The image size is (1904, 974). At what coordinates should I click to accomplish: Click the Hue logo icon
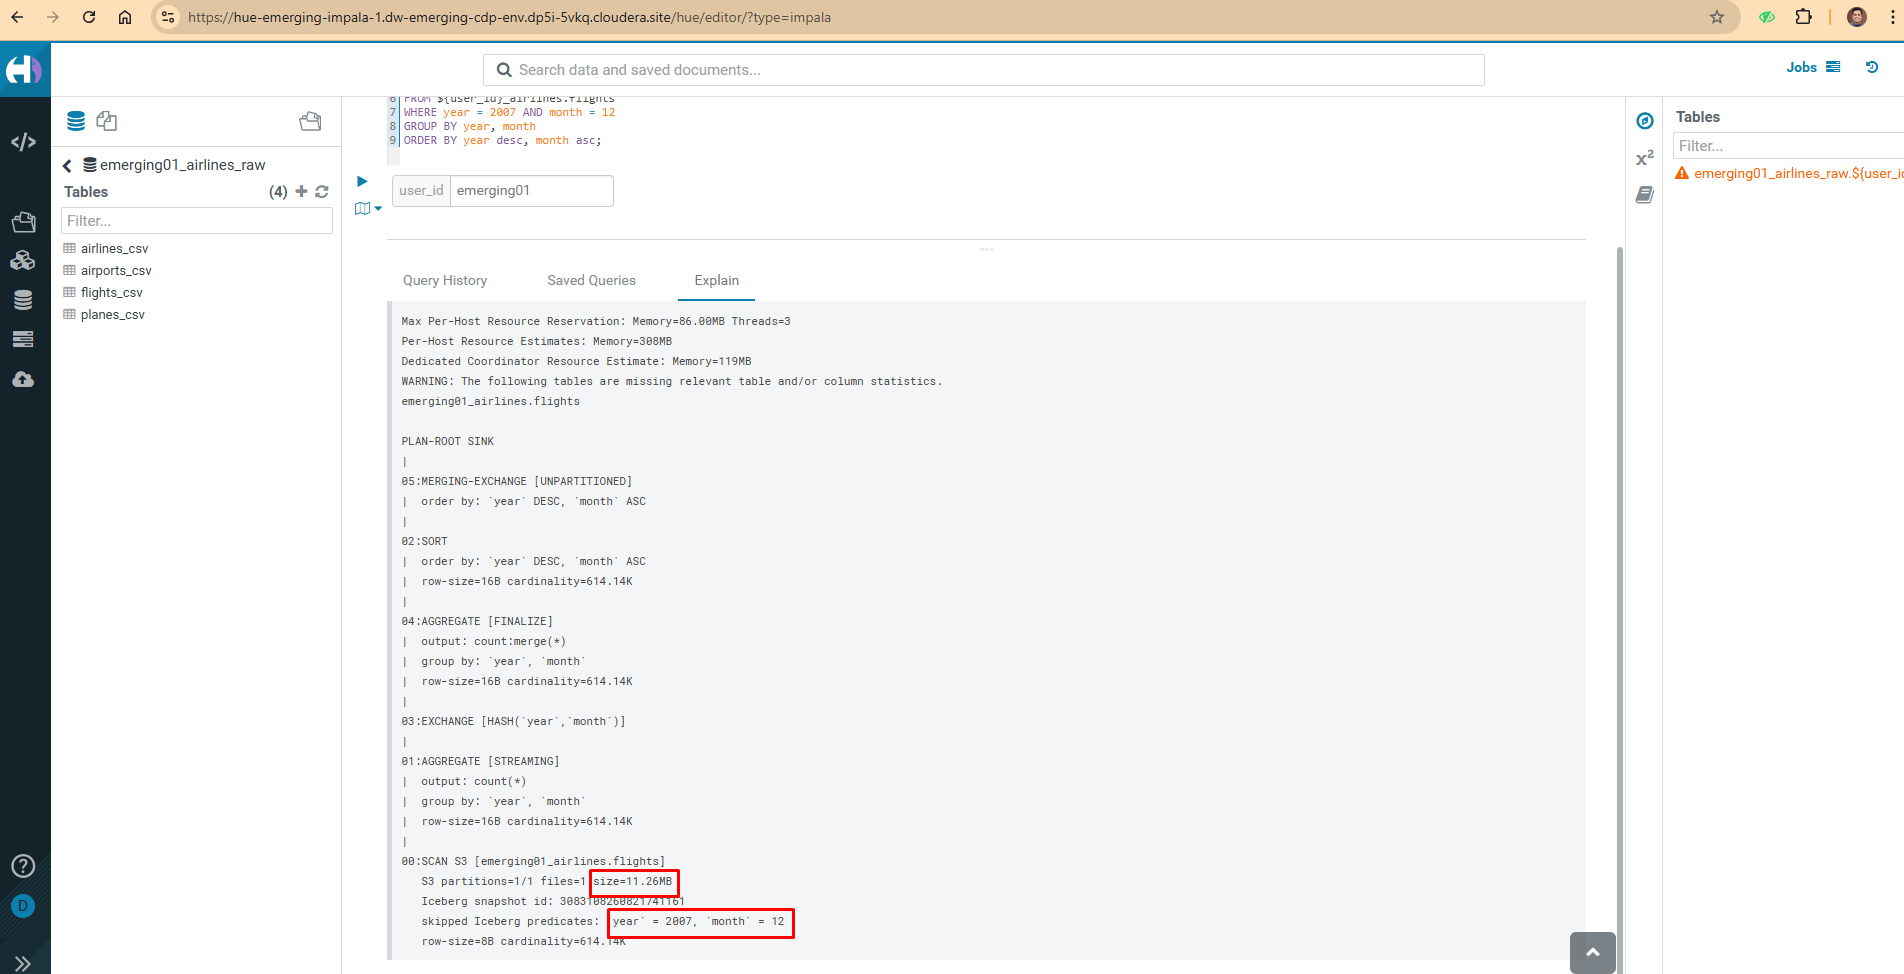23,69
